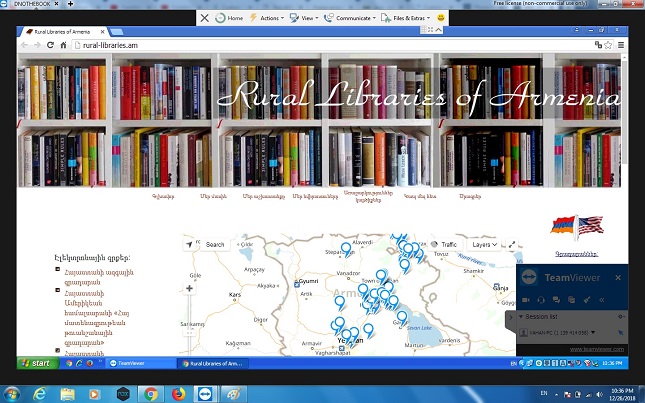645x403 pixels.
Task: Click the TeamViewer button in remote taskbar
Action: click(x=141, y=363)
